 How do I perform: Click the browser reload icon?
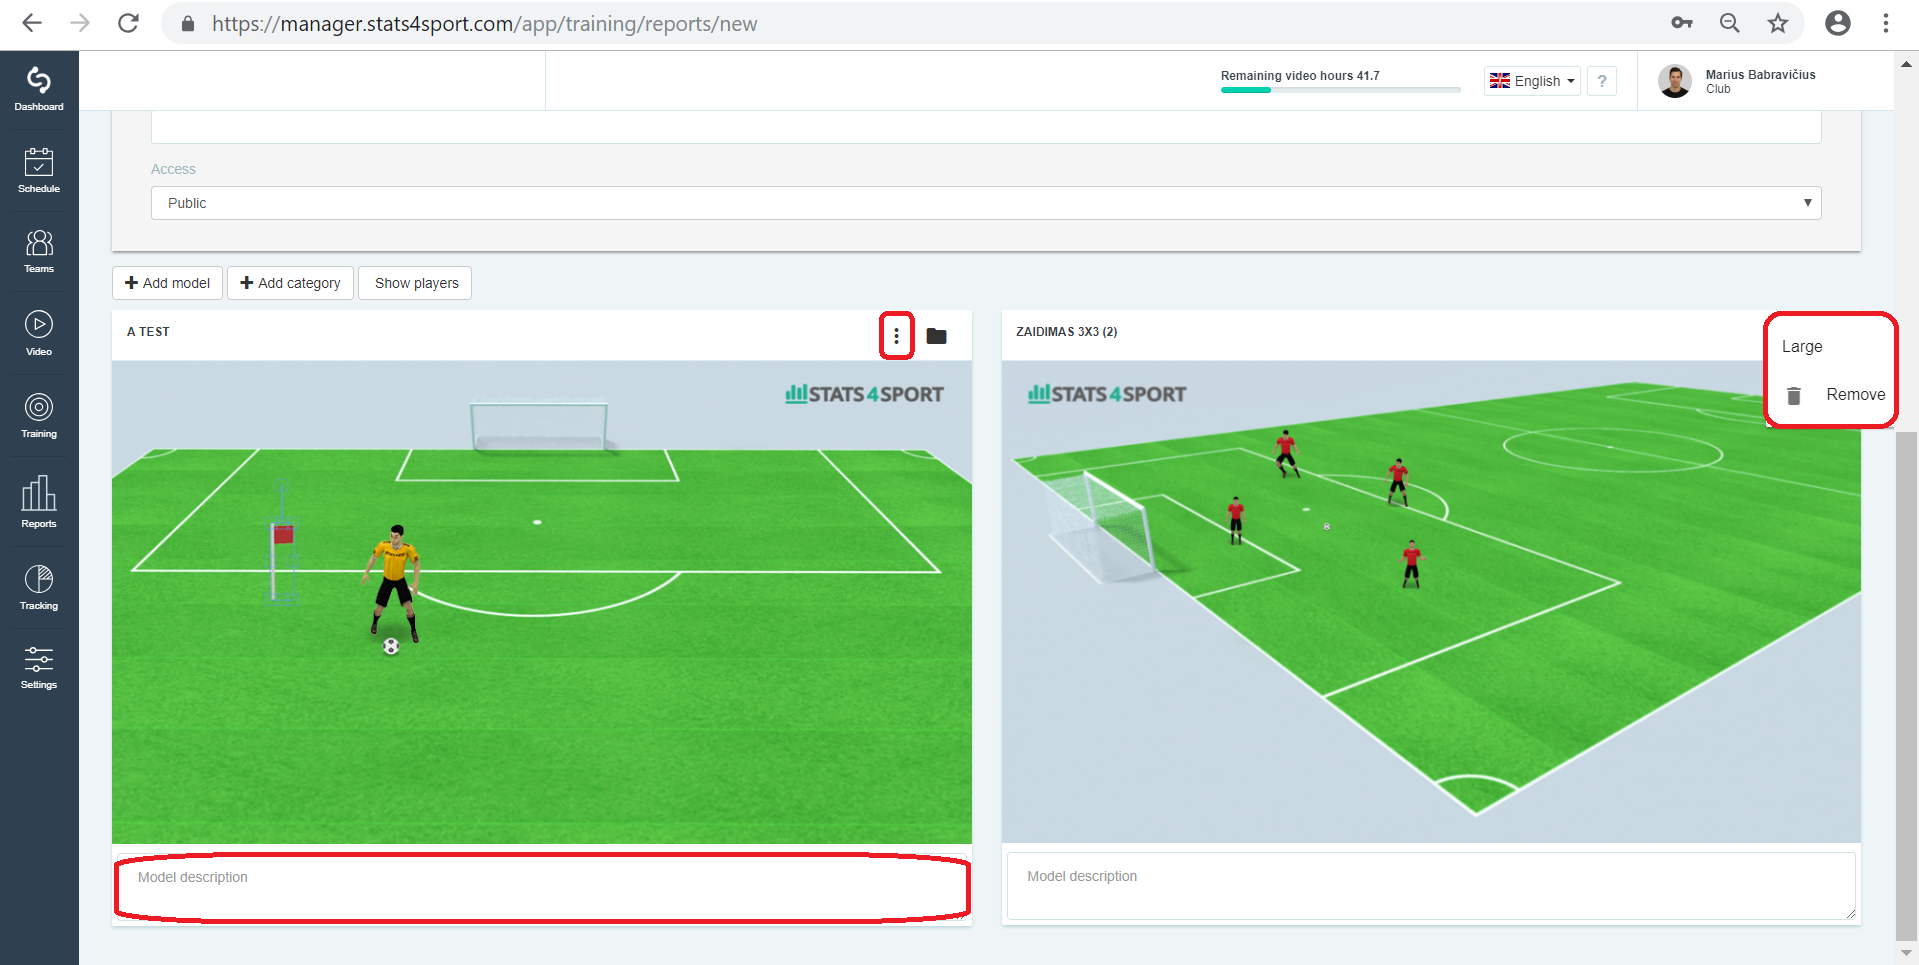pos(128,23)
